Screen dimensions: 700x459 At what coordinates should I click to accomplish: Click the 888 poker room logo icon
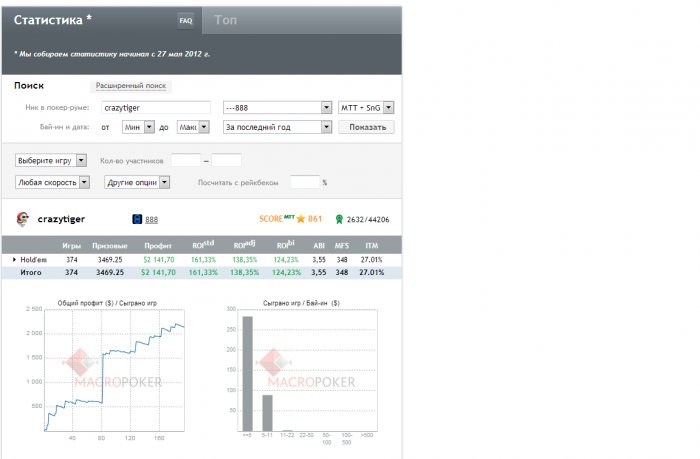pyautogui.click(x=137, y=219)
